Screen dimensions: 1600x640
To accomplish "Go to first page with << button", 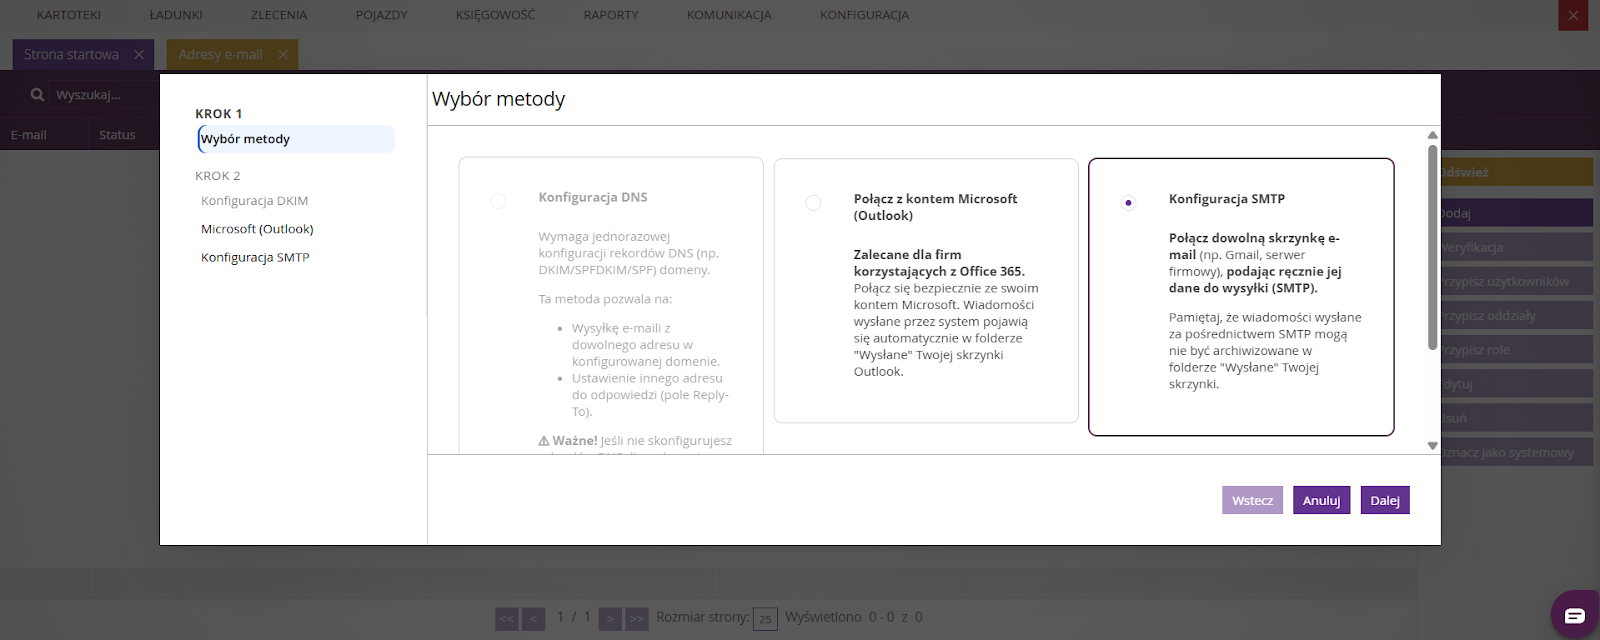I will [x=507, y=619].
